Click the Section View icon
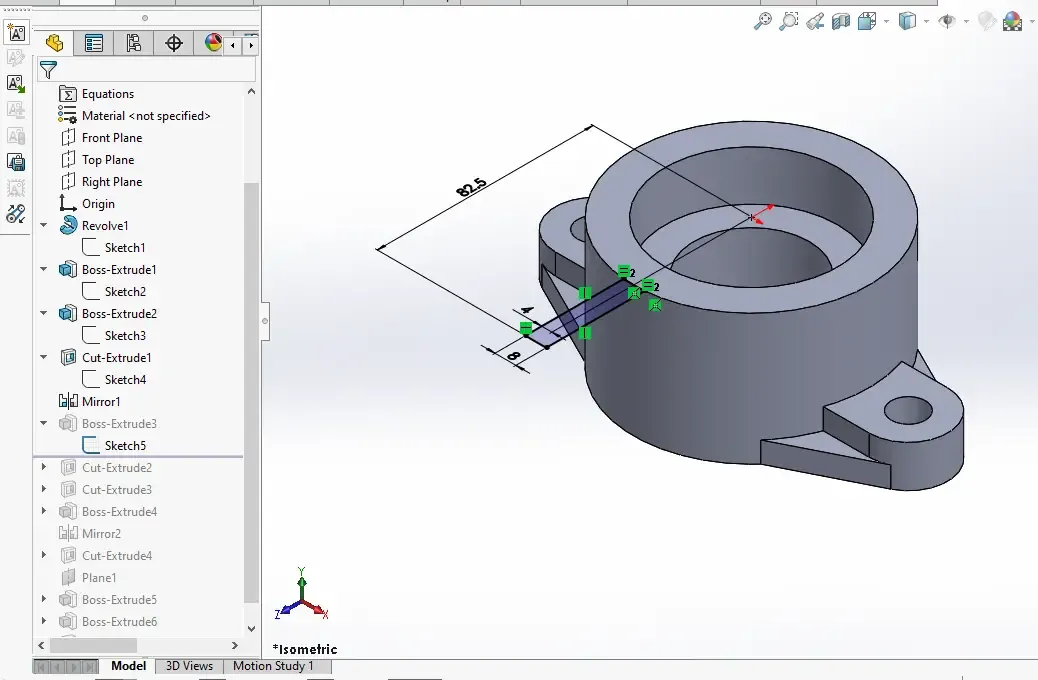Screen dimensions: 1038x680 [x=841, y=21]
